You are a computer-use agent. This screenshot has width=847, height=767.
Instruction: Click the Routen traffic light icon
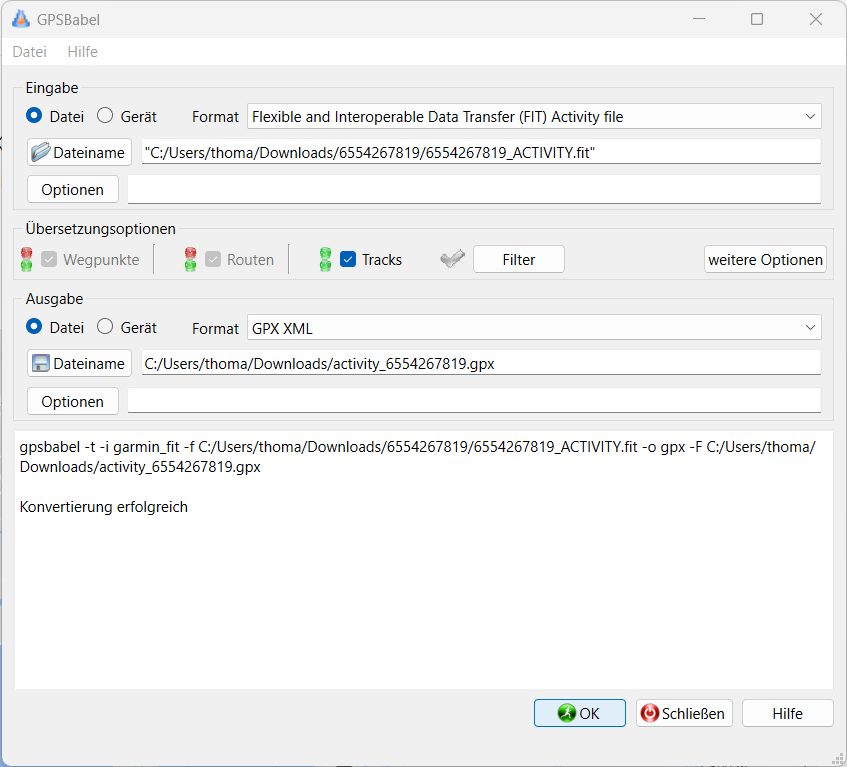click(190, 260)
